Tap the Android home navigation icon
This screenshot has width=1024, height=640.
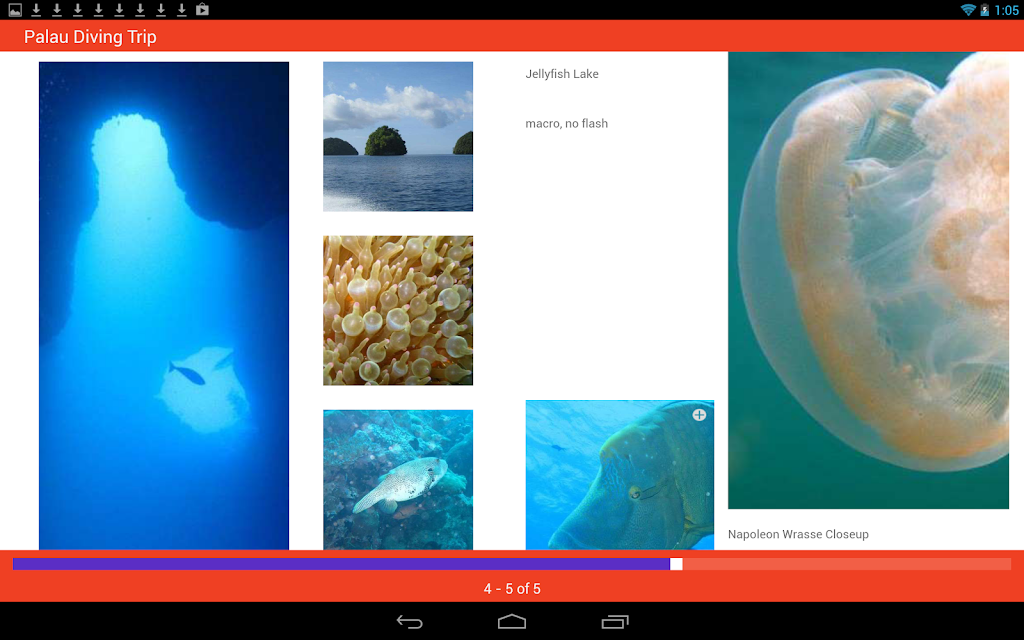[x=511, y=622]
